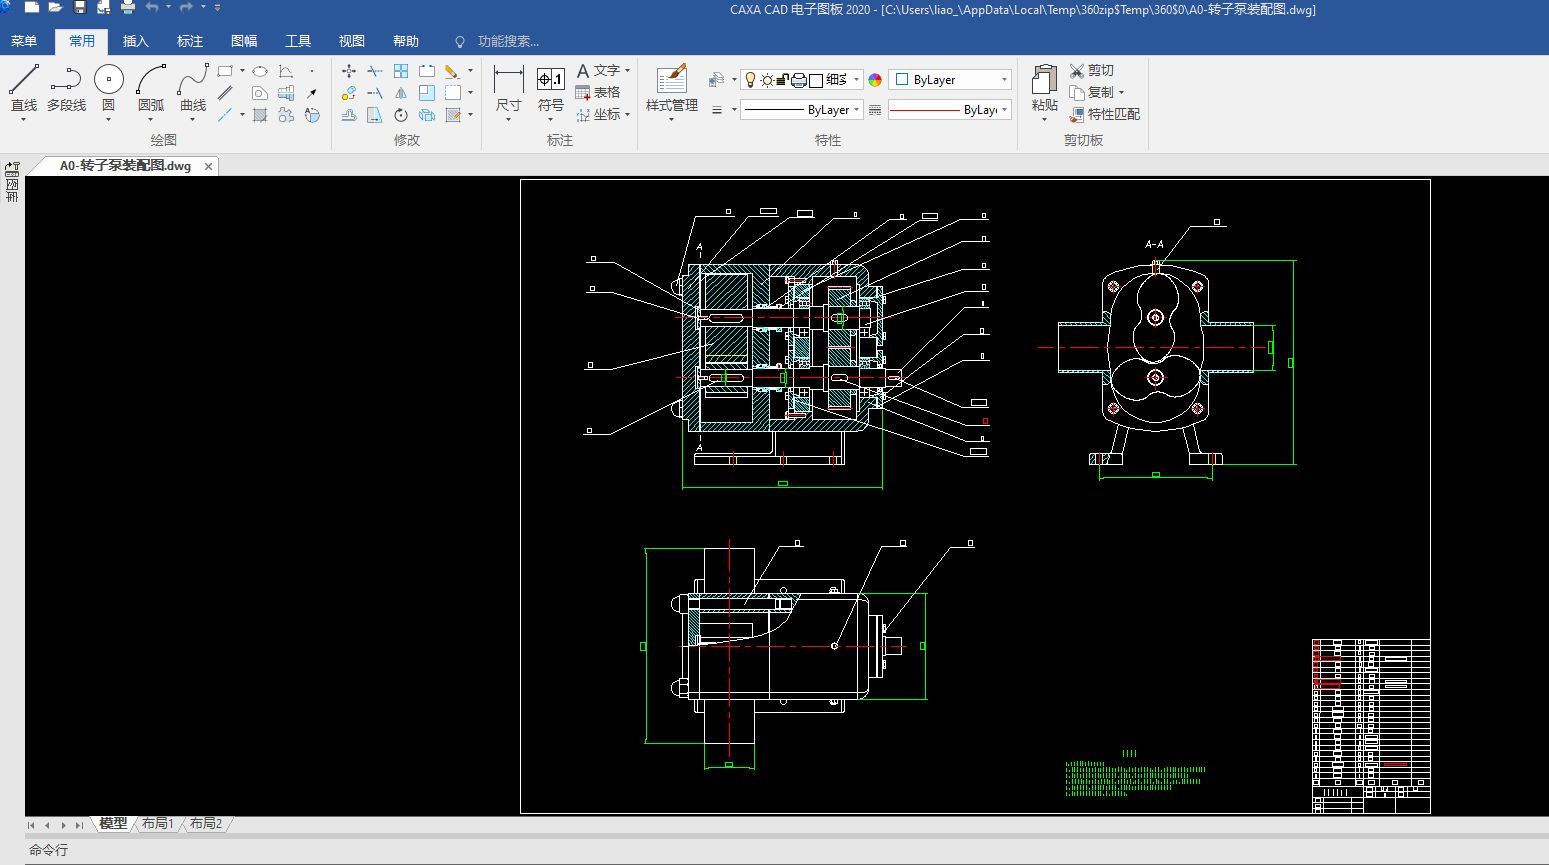Click the 剪切 cut button
The height and width of the screenshot is (865, 1549).
(x=1092, y=70)
